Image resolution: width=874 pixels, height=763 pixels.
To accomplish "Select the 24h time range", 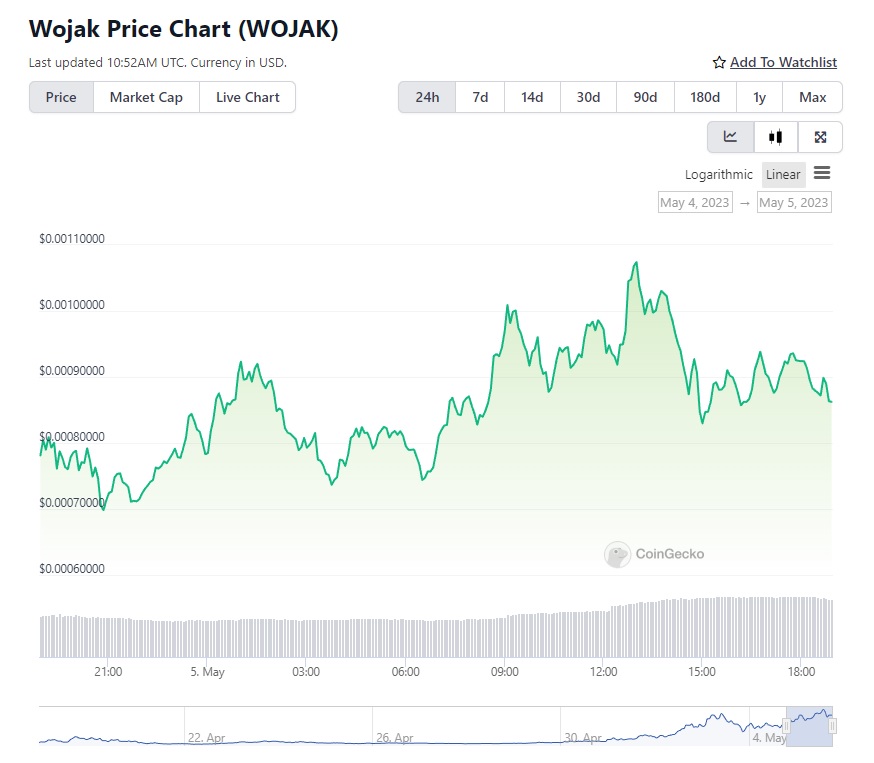I will 427,97.
